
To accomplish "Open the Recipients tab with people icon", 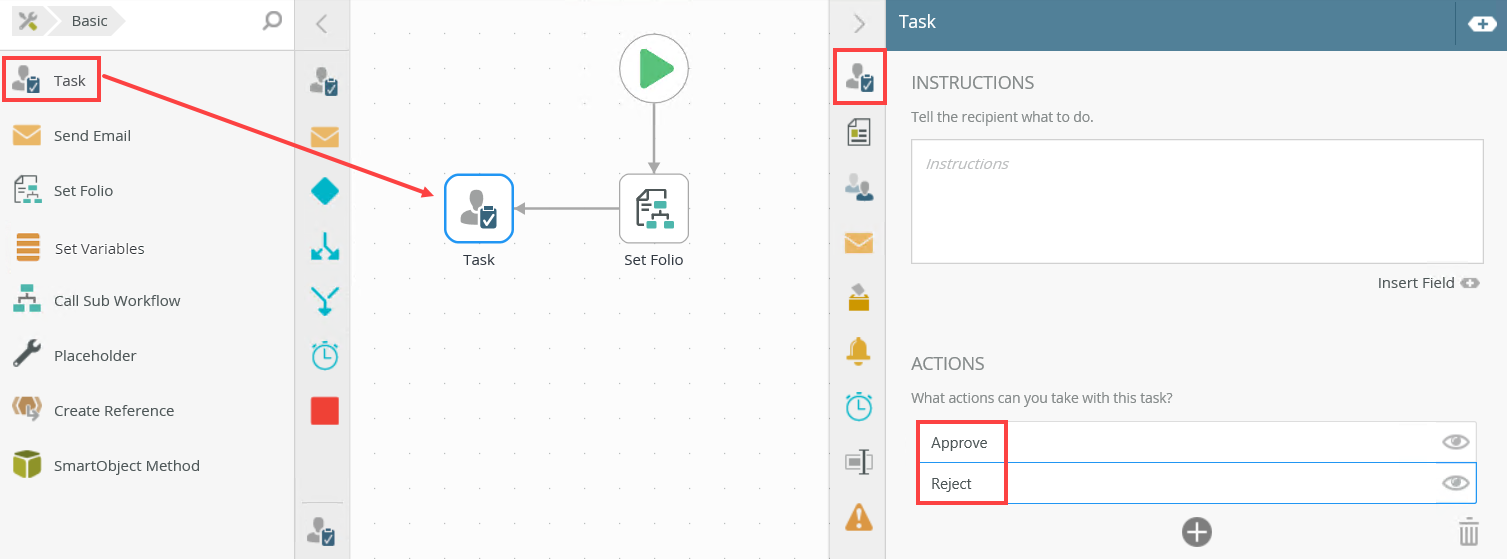I will [859, 187].
